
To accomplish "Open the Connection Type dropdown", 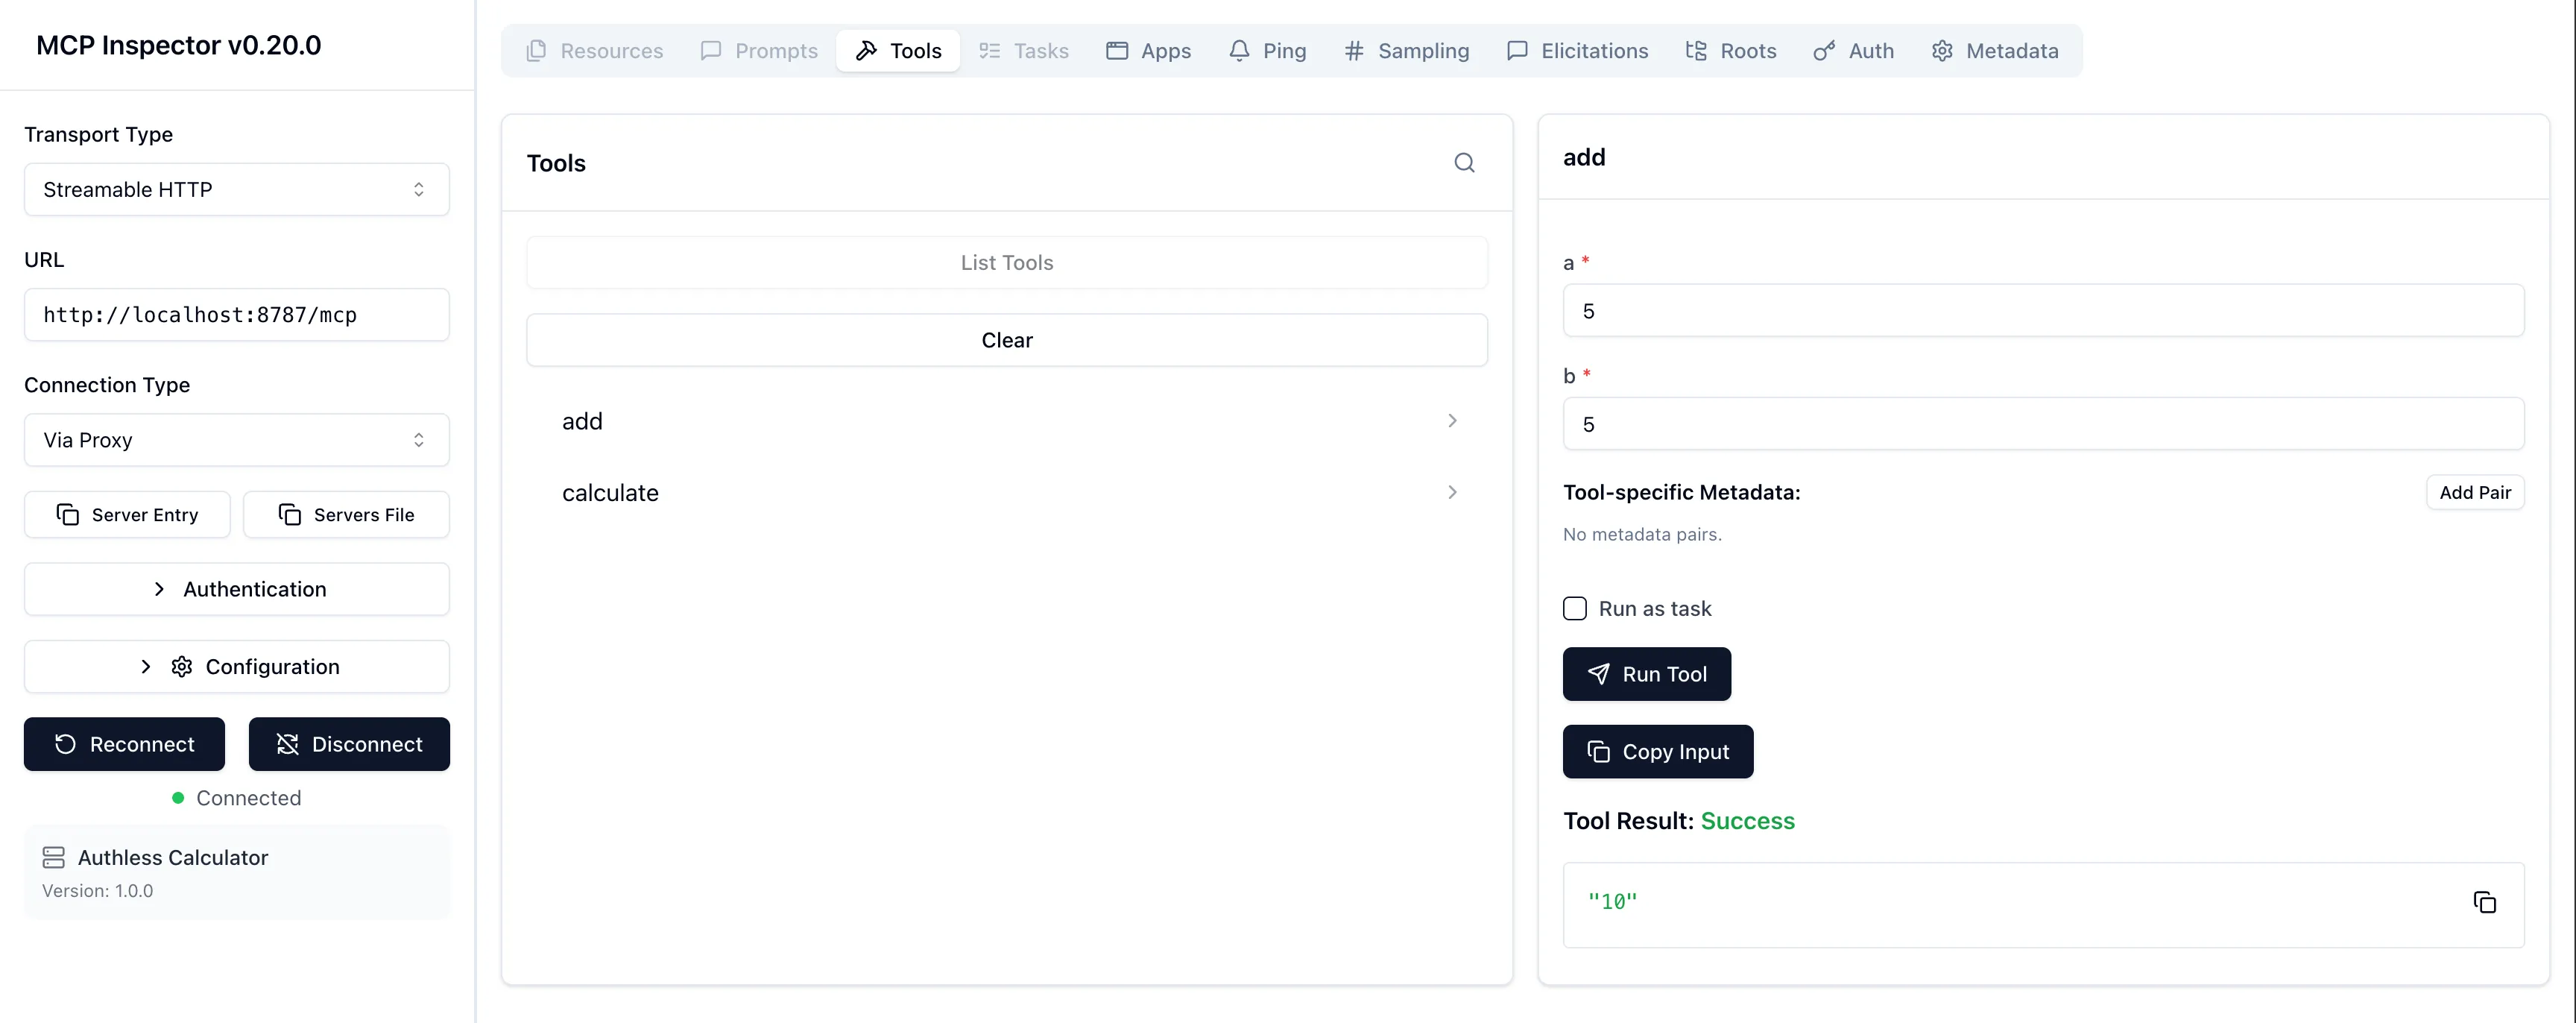I will [x=237, y=440].
